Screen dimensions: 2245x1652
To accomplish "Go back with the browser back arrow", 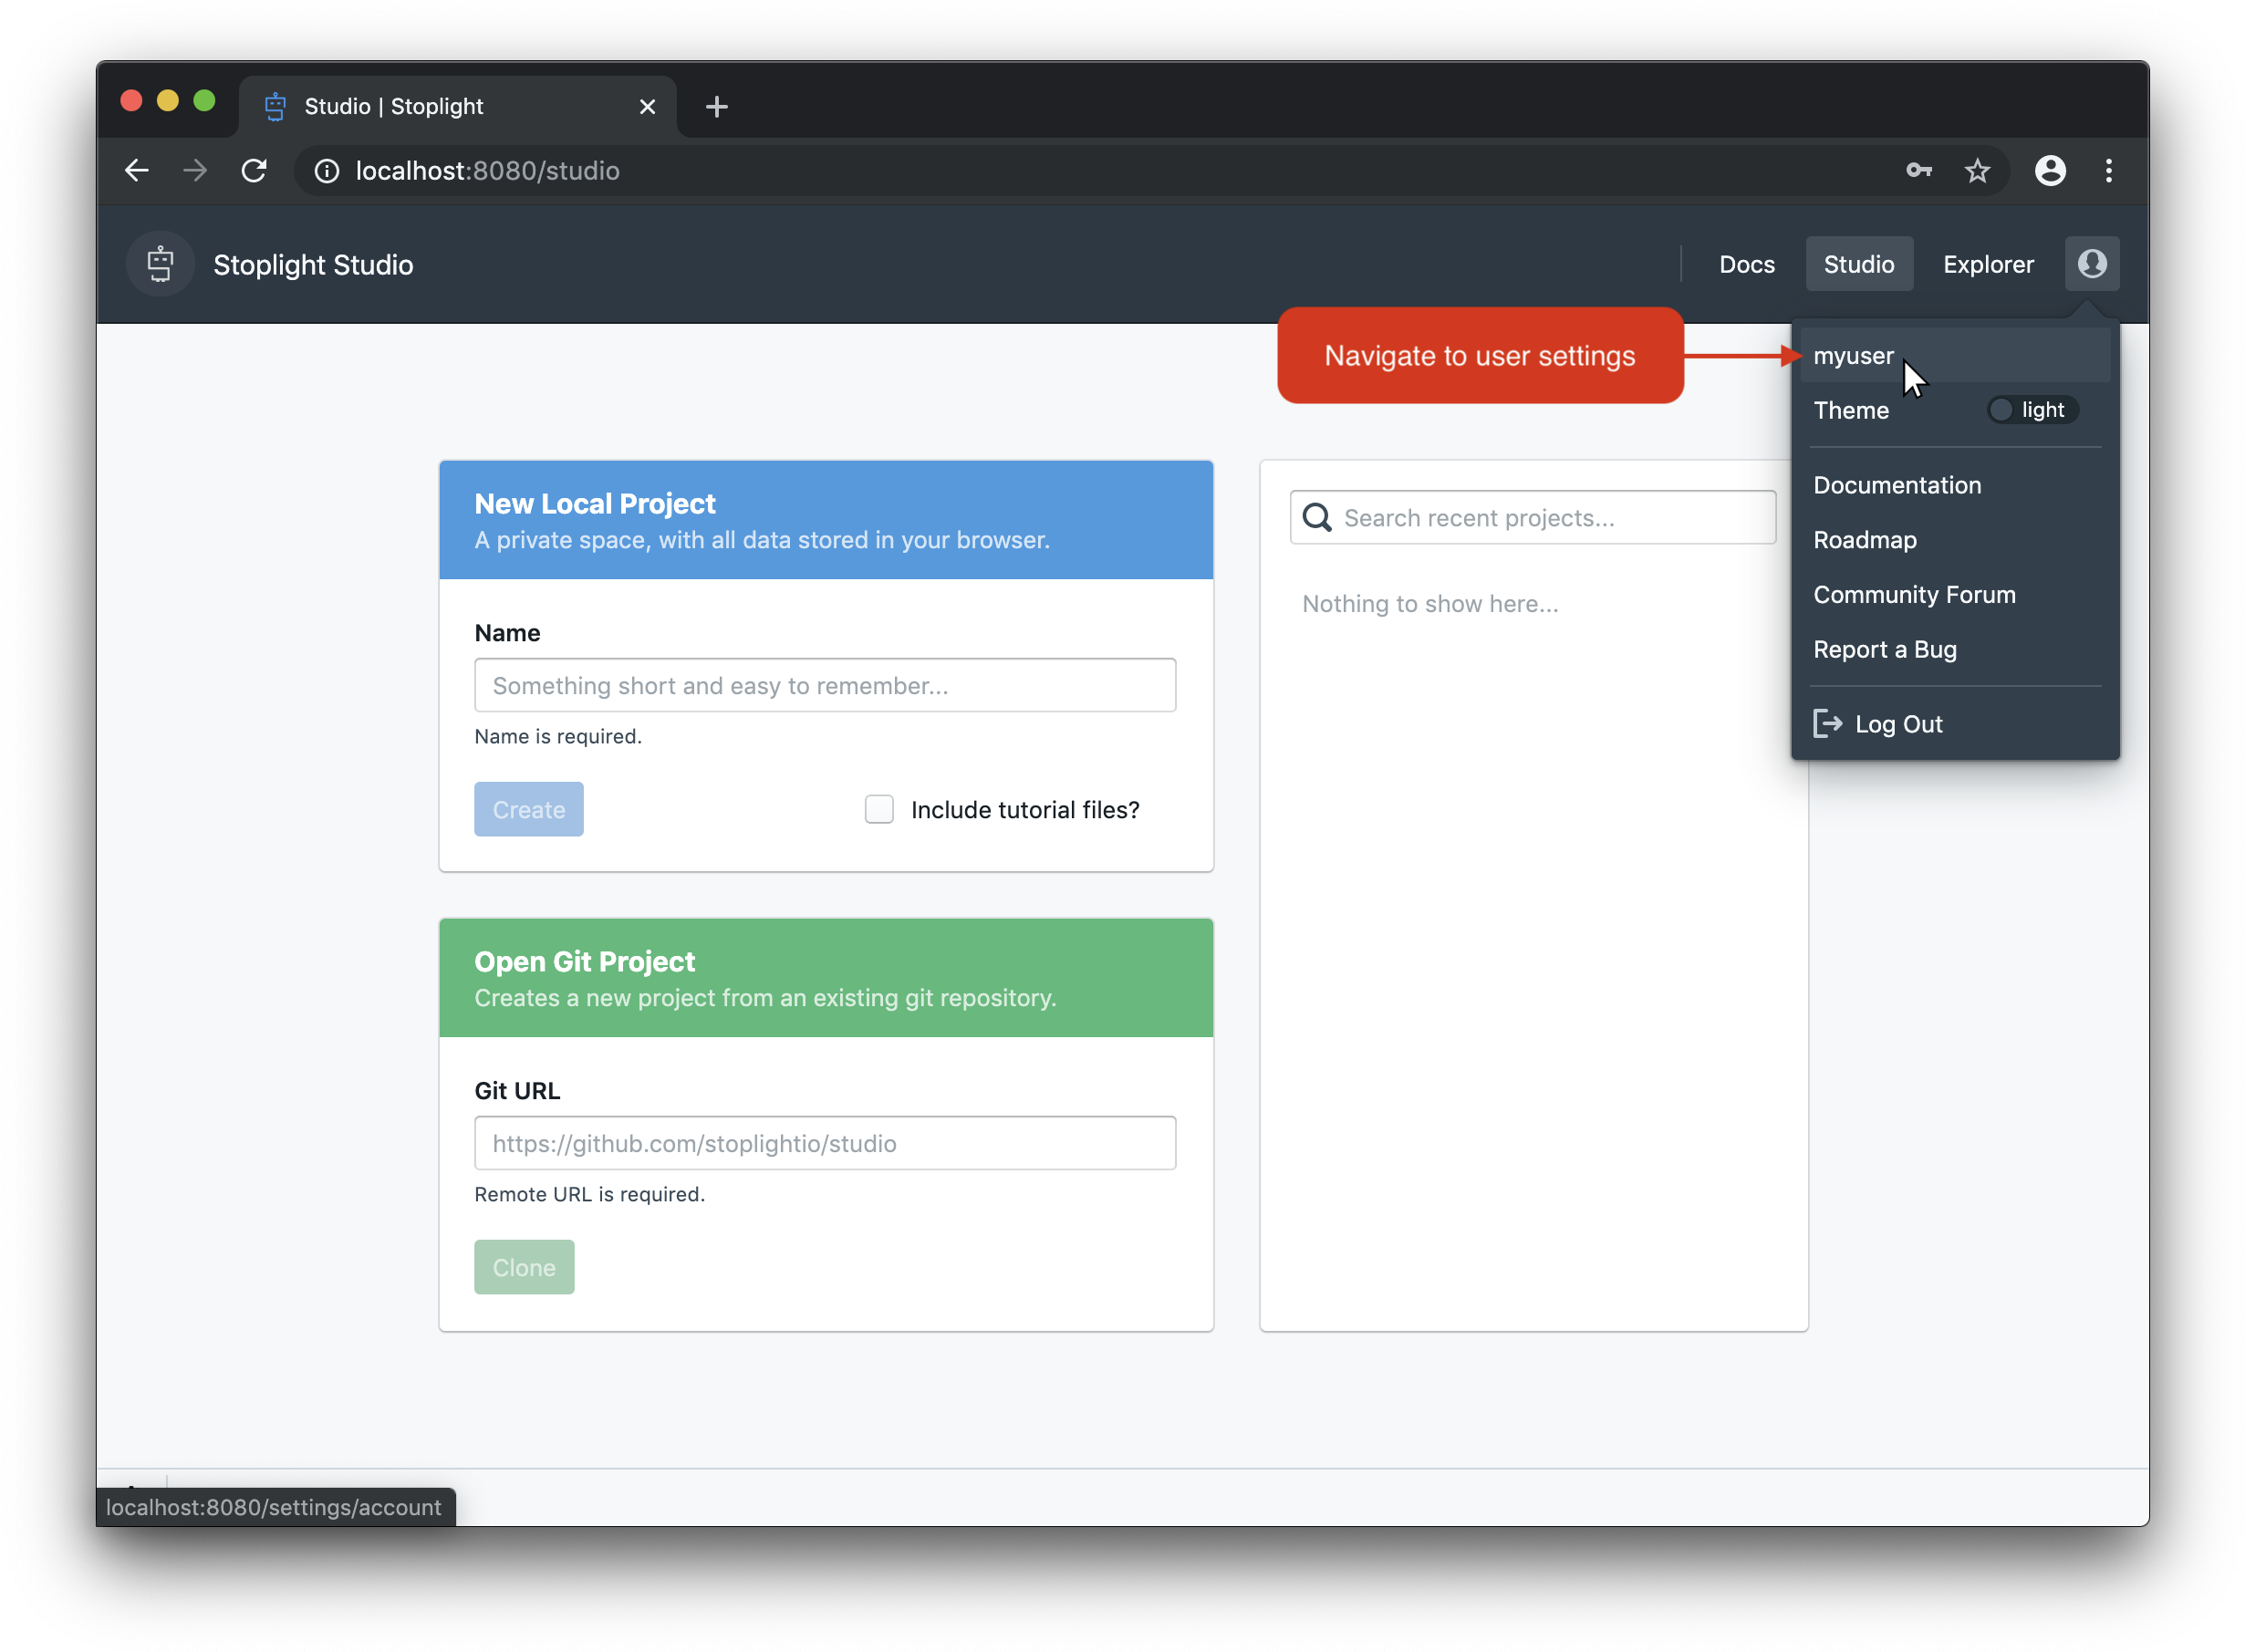I will [x=137, y=171].
